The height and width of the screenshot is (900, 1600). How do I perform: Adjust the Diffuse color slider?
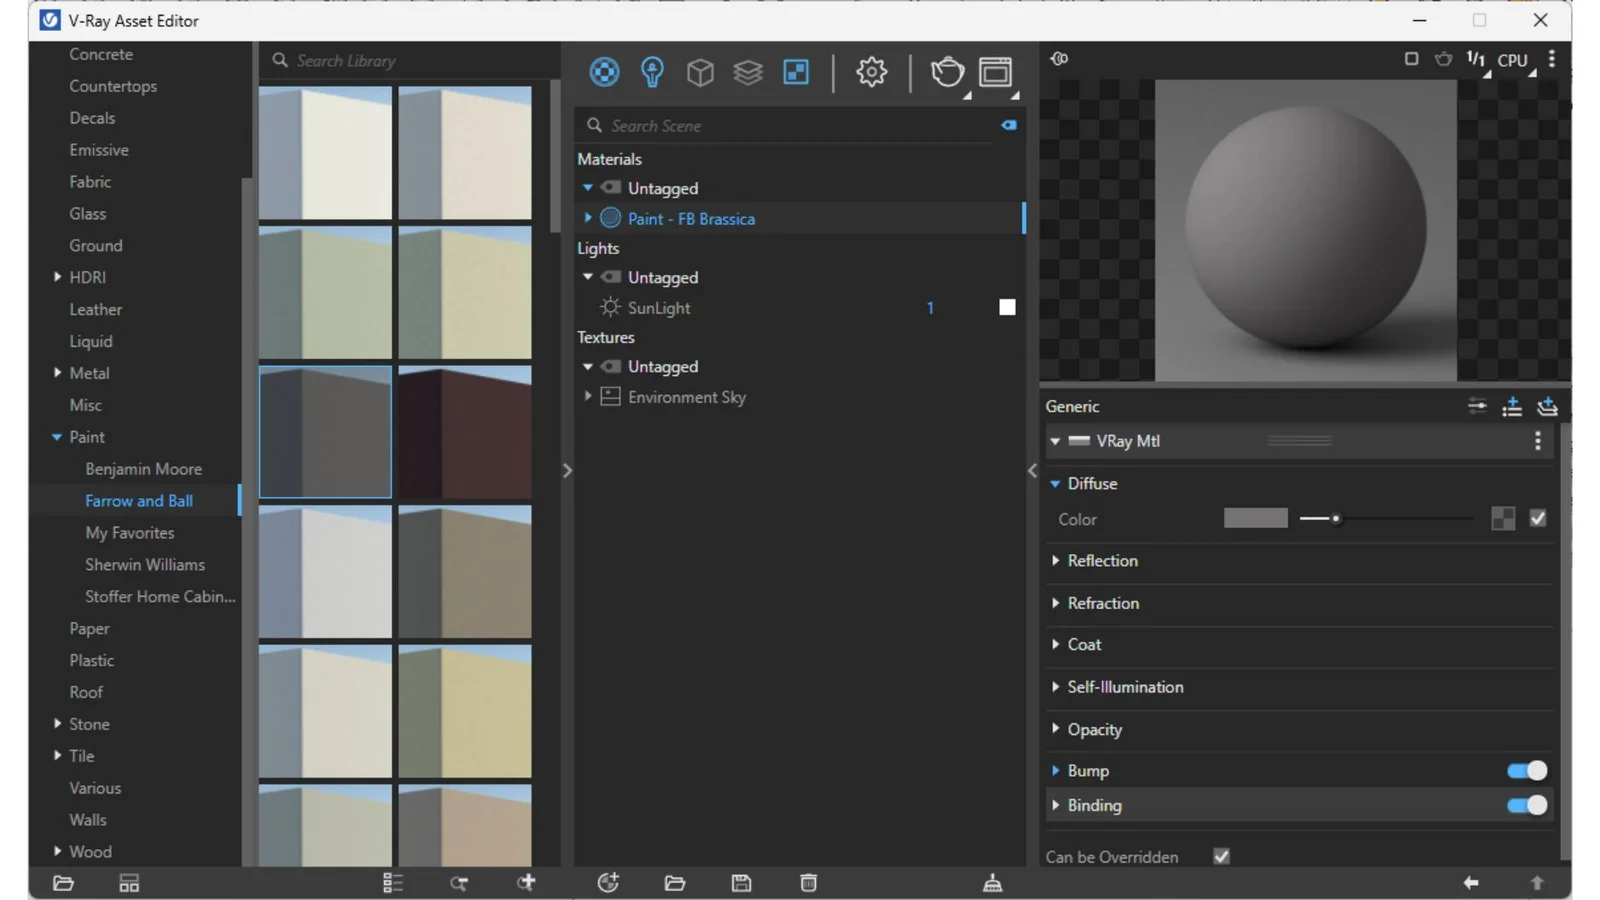click(x=1335, y=518)
